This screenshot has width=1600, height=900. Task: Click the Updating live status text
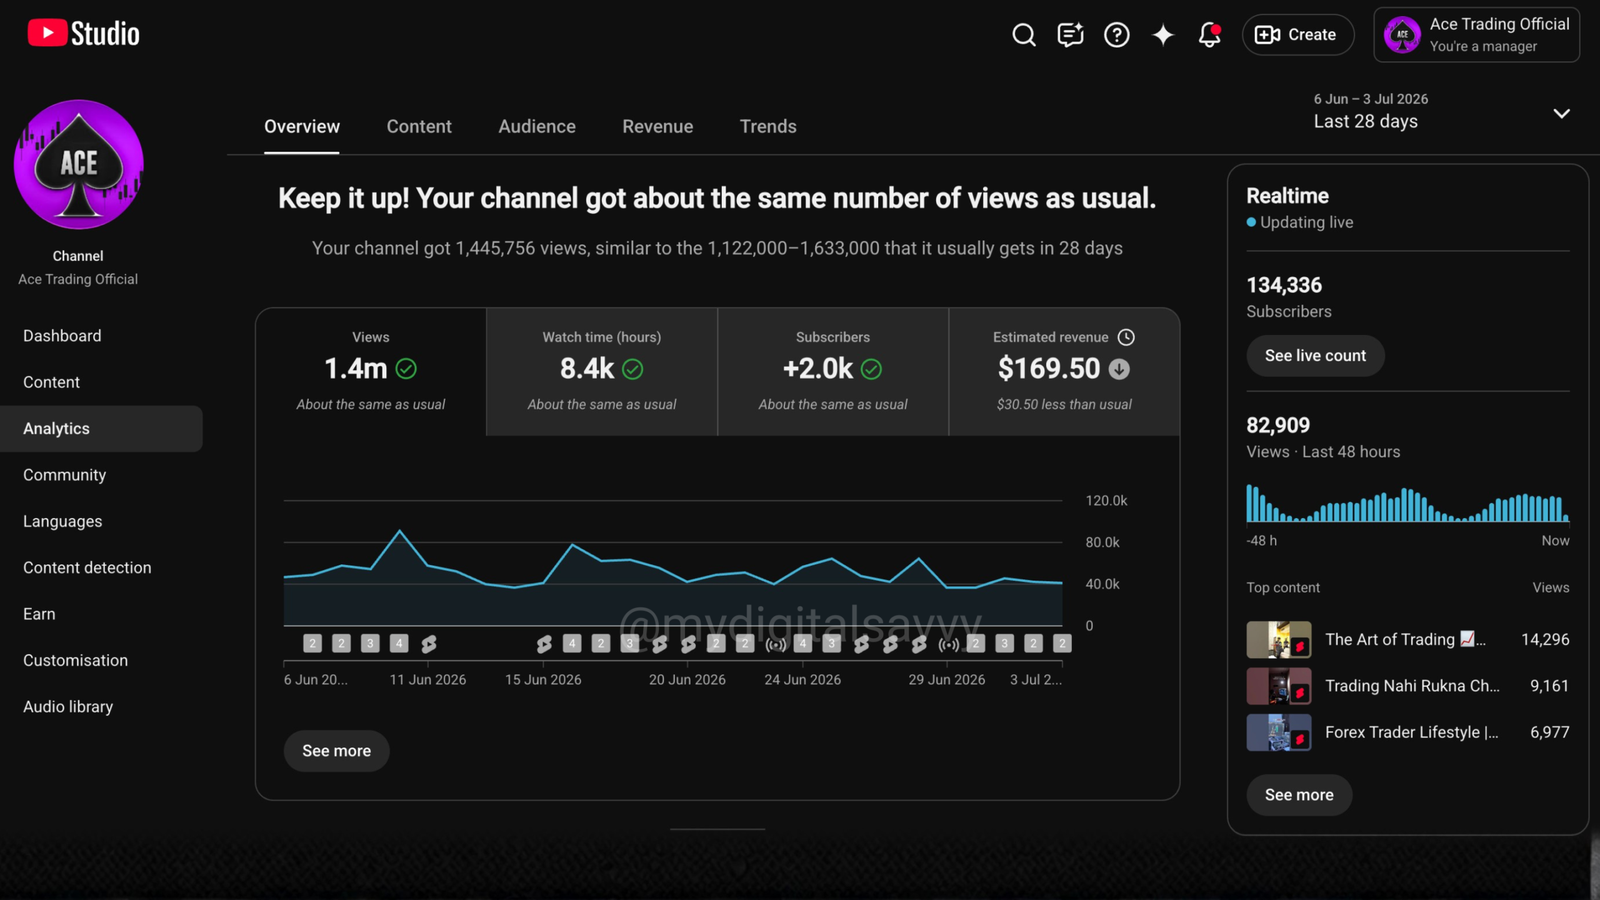1306,222
